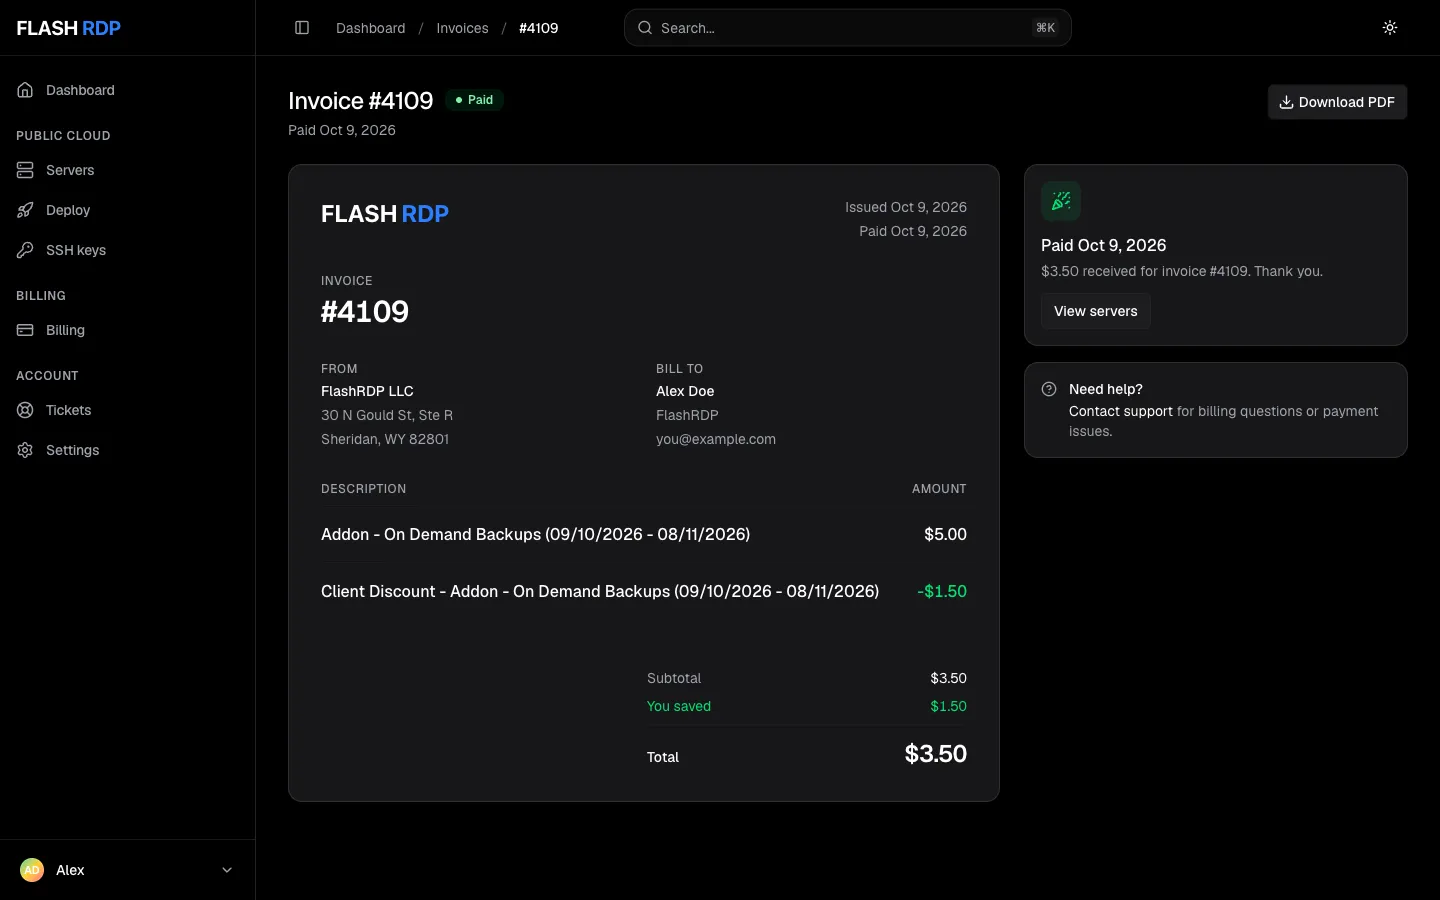Click the Tickets lifebuoy icon
Image resolution: width=1440 pixels, height=900 pixels.
[x=25, y=410]
